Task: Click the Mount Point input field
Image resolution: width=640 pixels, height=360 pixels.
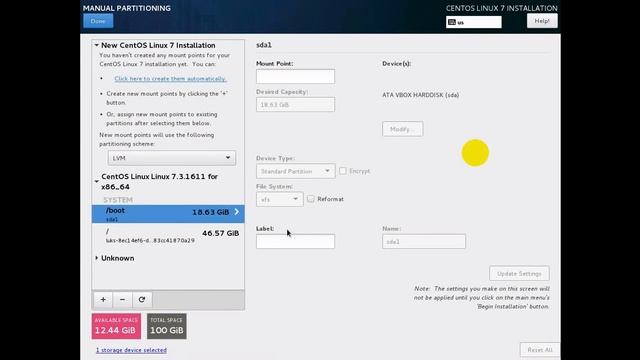Action: 296,76
